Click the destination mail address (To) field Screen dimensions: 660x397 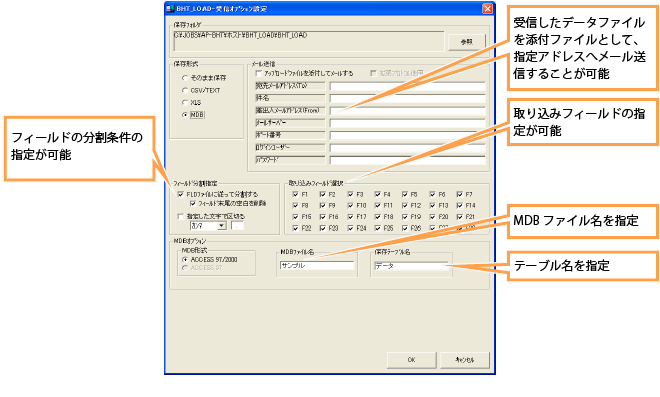click(x=407, y=86)
